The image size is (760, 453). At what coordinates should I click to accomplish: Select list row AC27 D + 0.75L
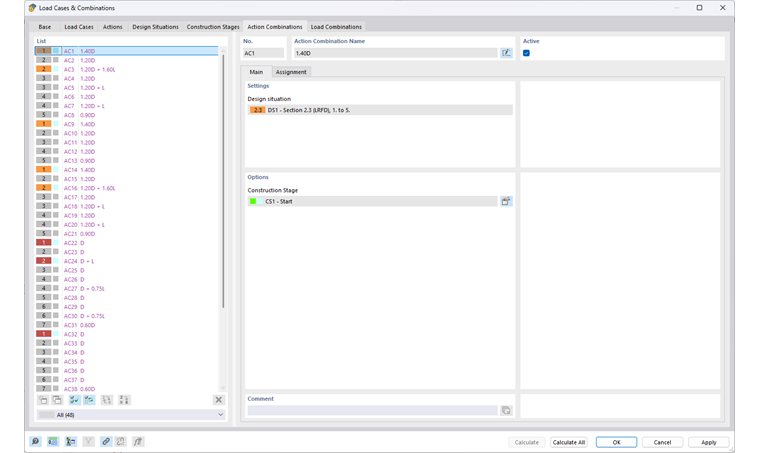click(127, 288)
